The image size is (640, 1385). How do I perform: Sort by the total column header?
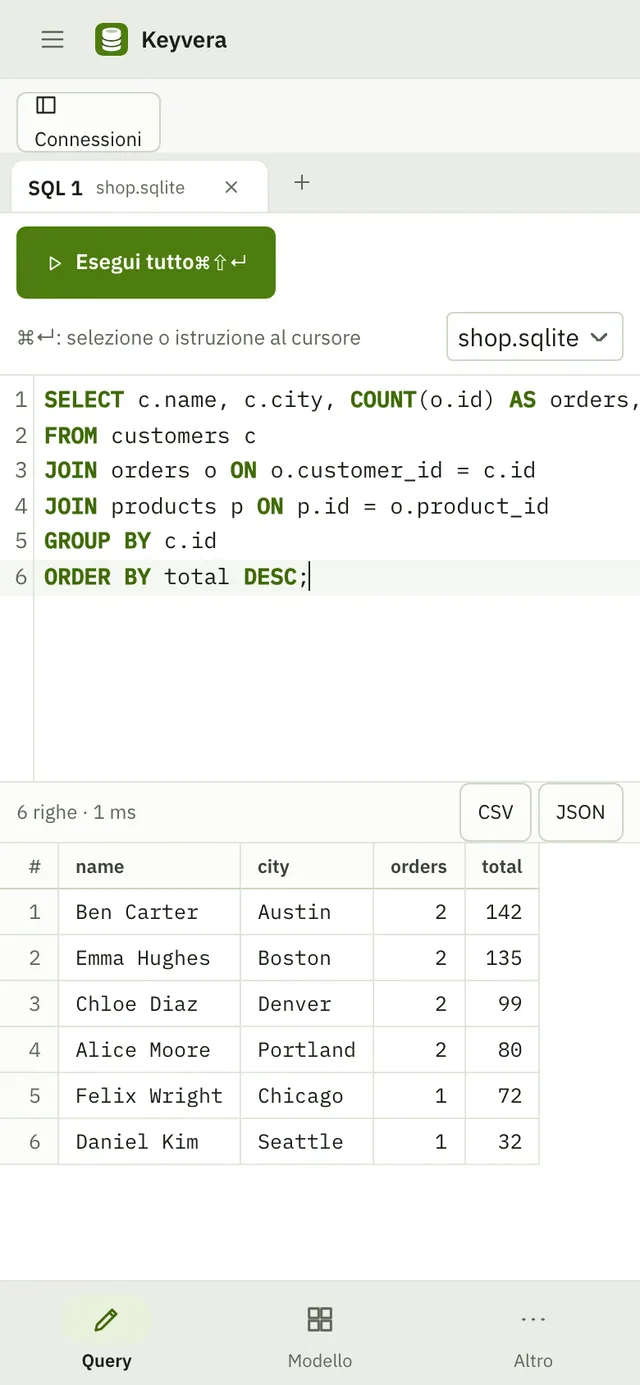coord(502,866)
